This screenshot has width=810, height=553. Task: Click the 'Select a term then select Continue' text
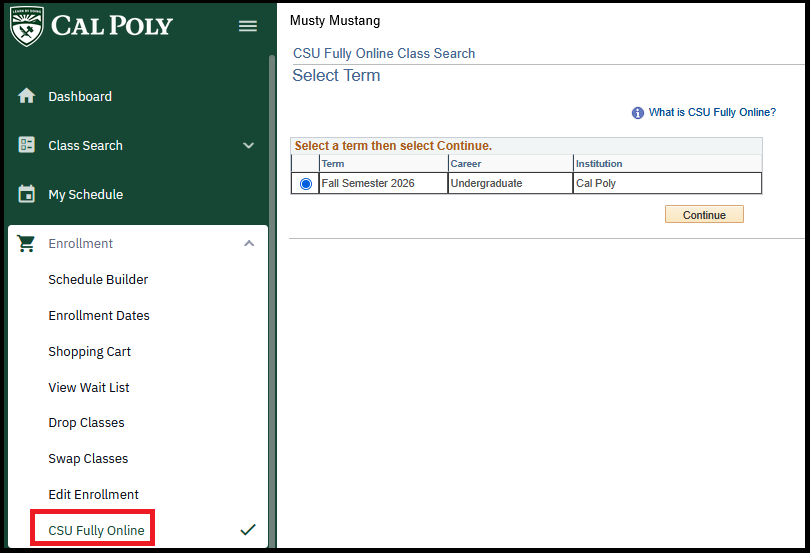click(x=393, y=146)
